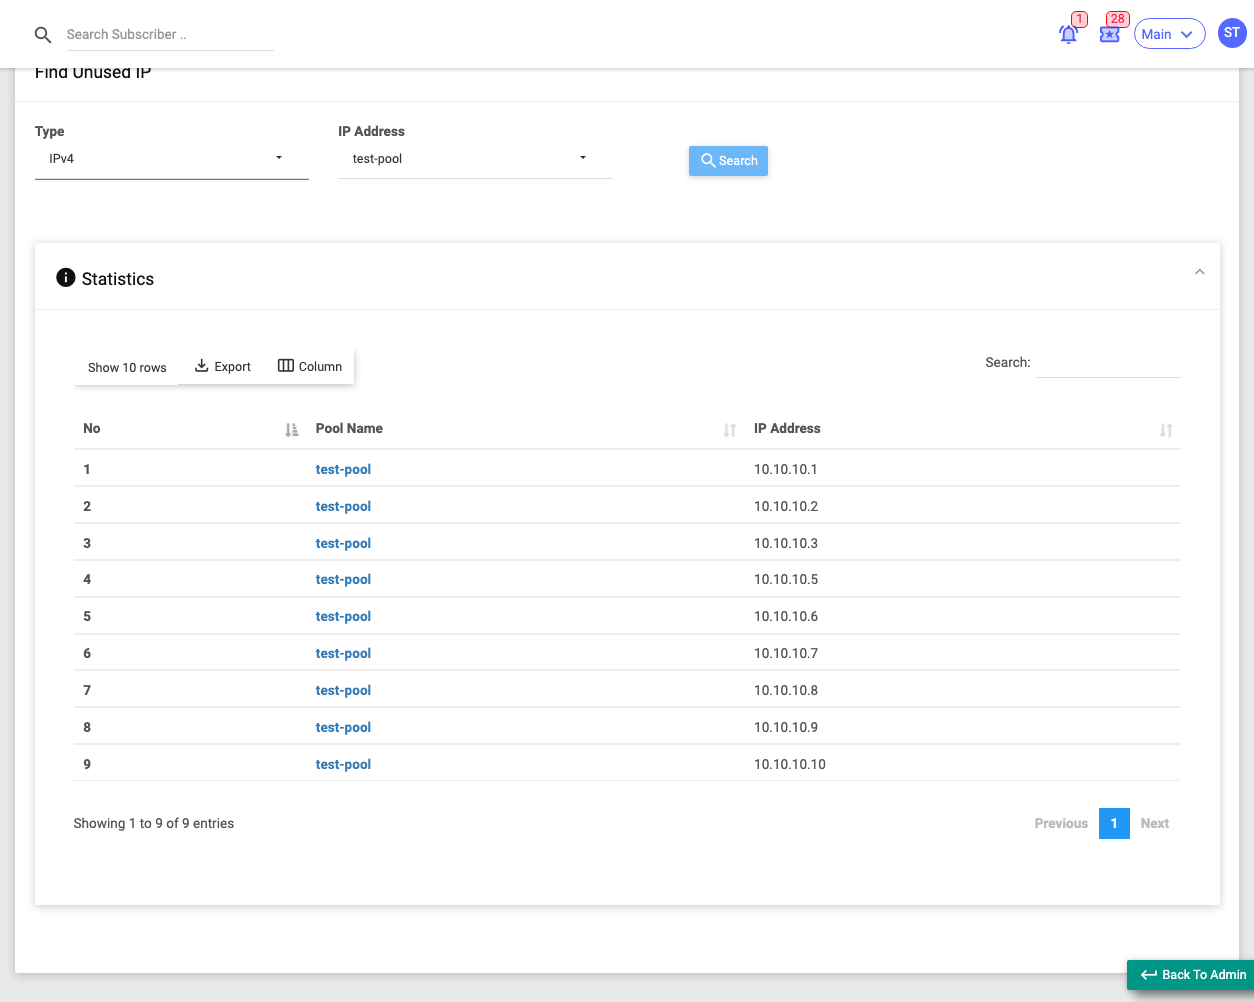Screen dimensions: 1254x1002
Task: Open the bell notifications icon
Action: pyautogui.click(x=1069, y=34)
